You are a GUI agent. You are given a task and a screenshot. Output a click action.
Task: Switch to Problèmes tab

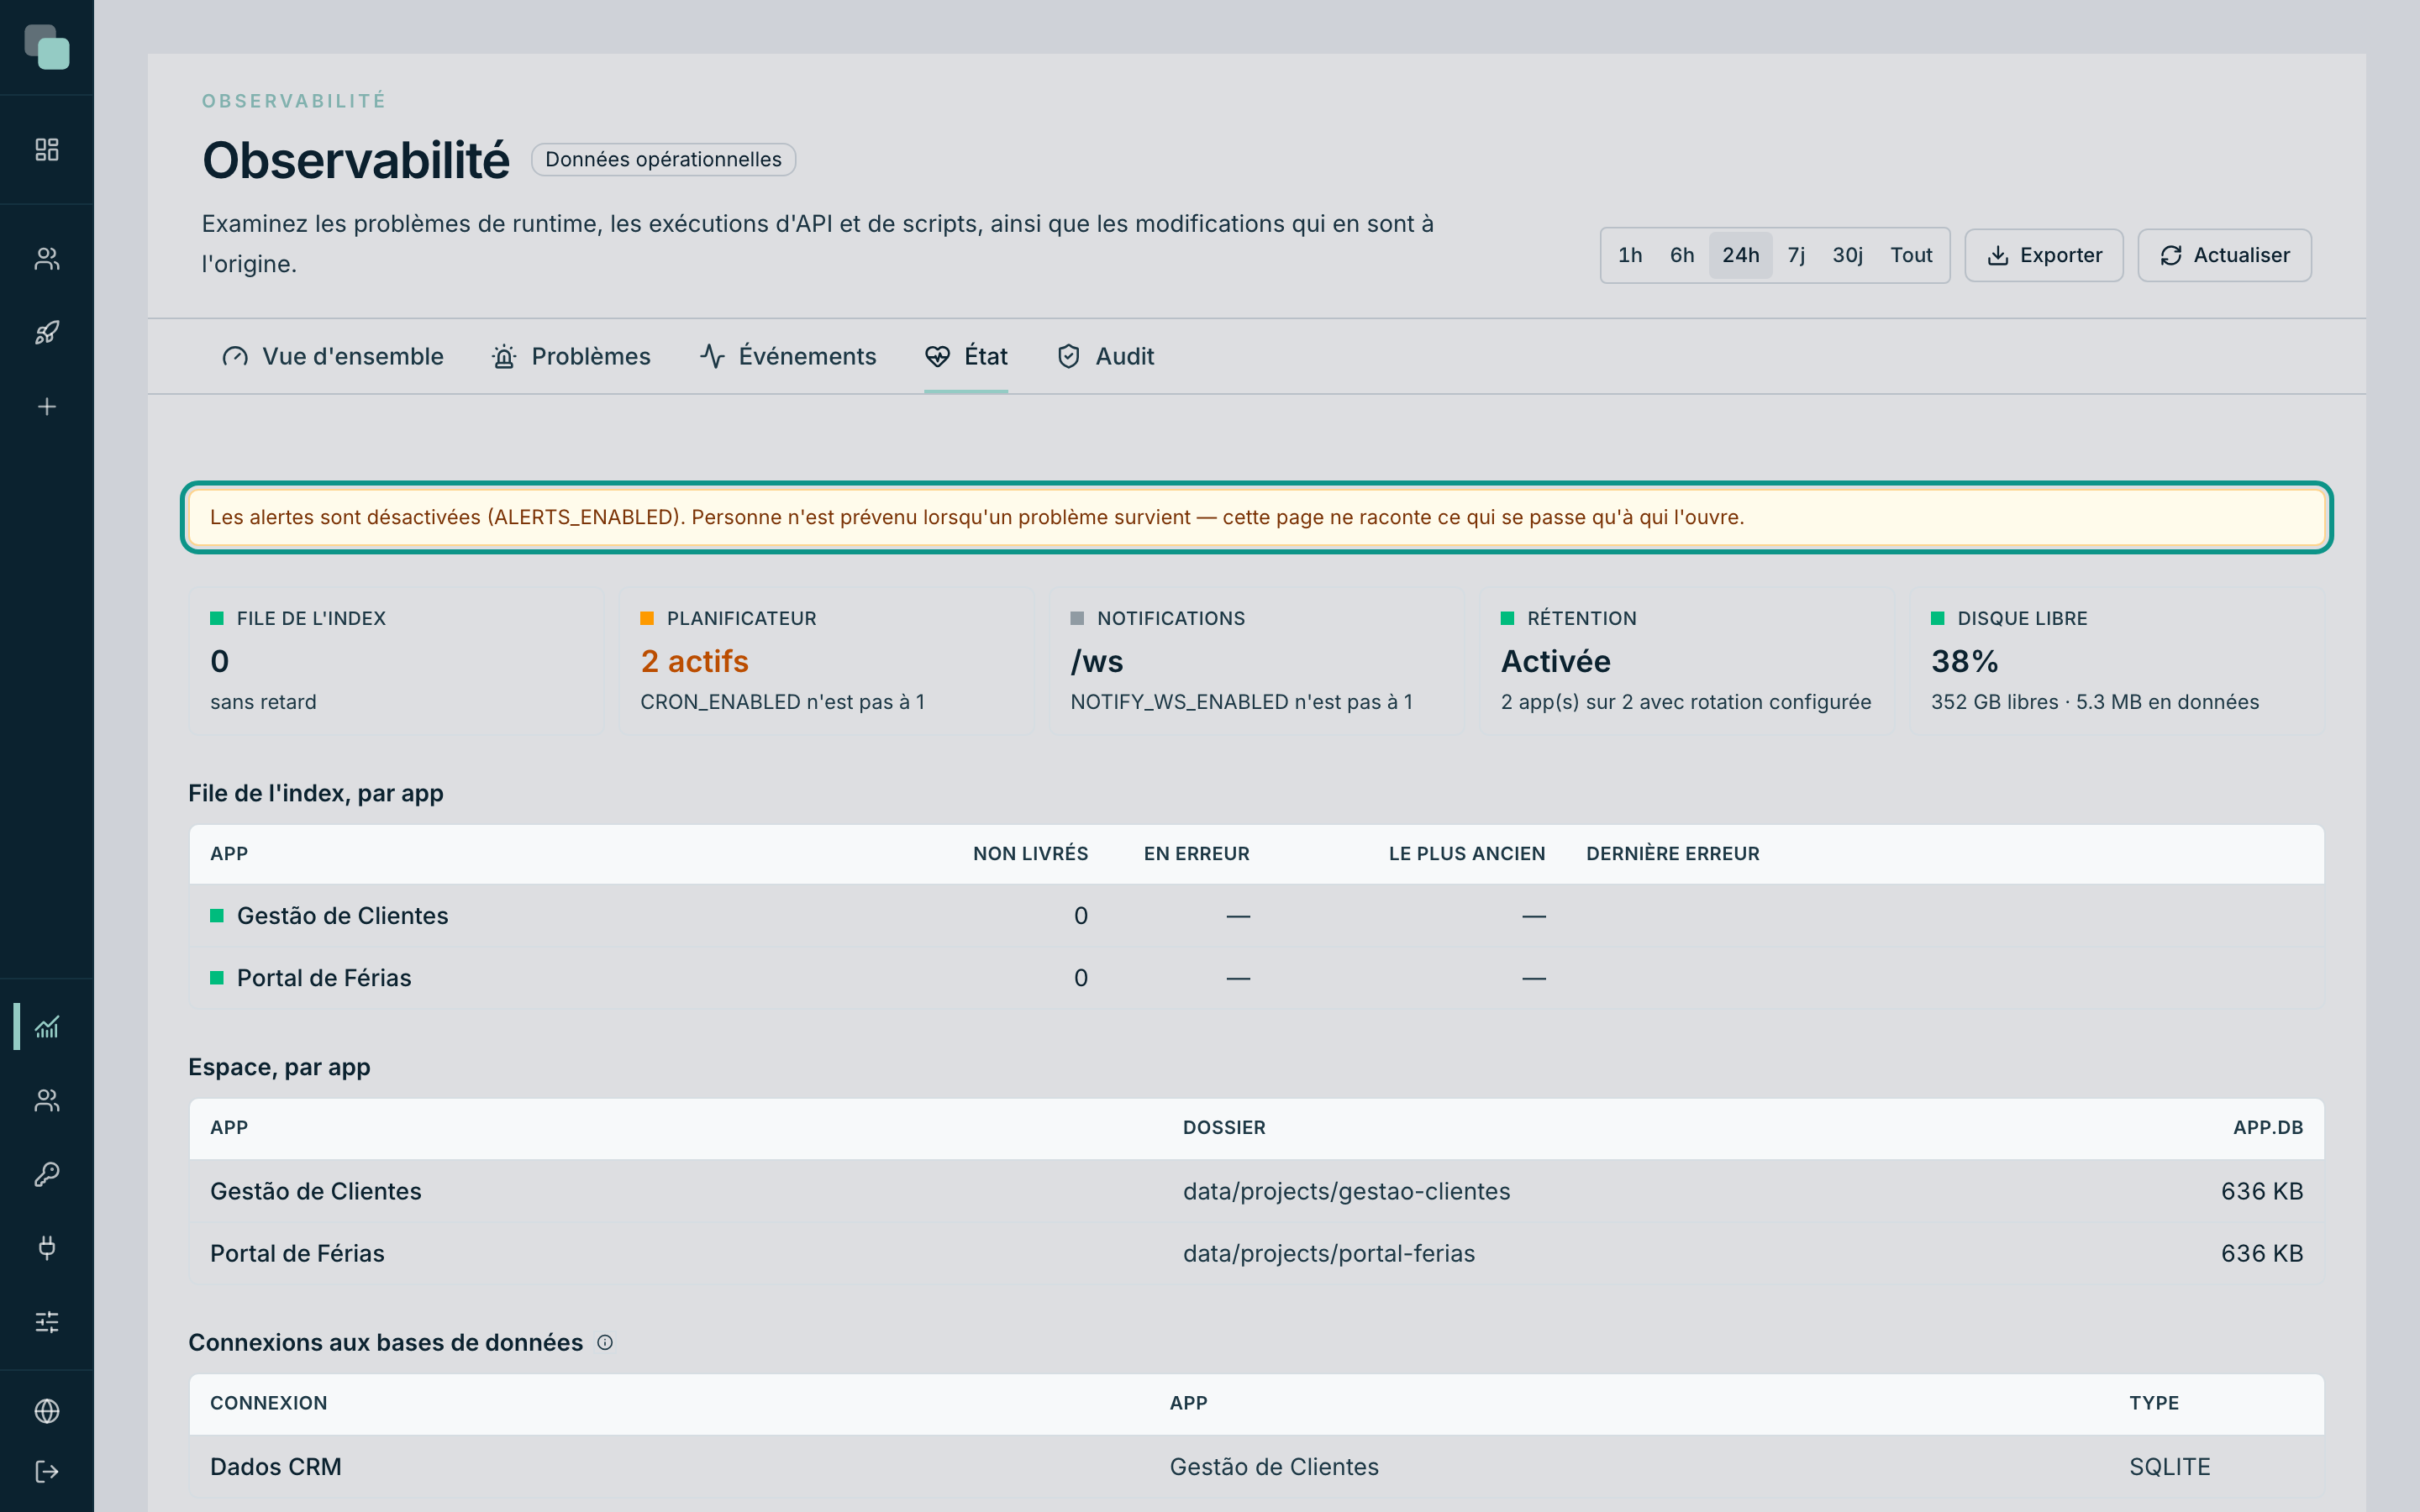tap(571, 357)
